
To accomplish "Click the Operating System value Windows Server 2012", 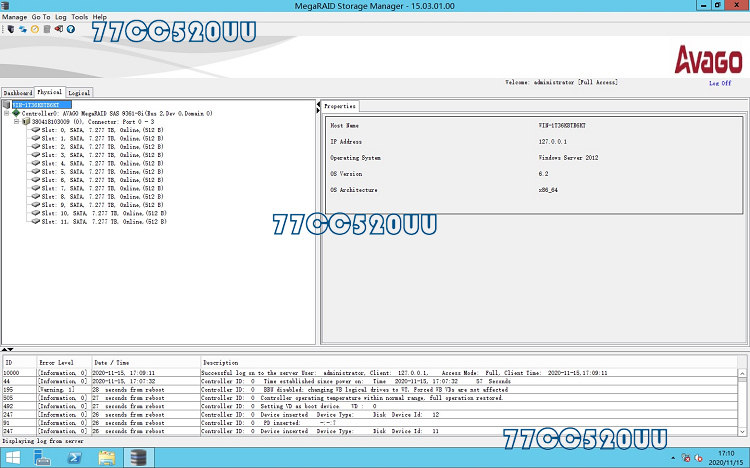I will point(568,157).
